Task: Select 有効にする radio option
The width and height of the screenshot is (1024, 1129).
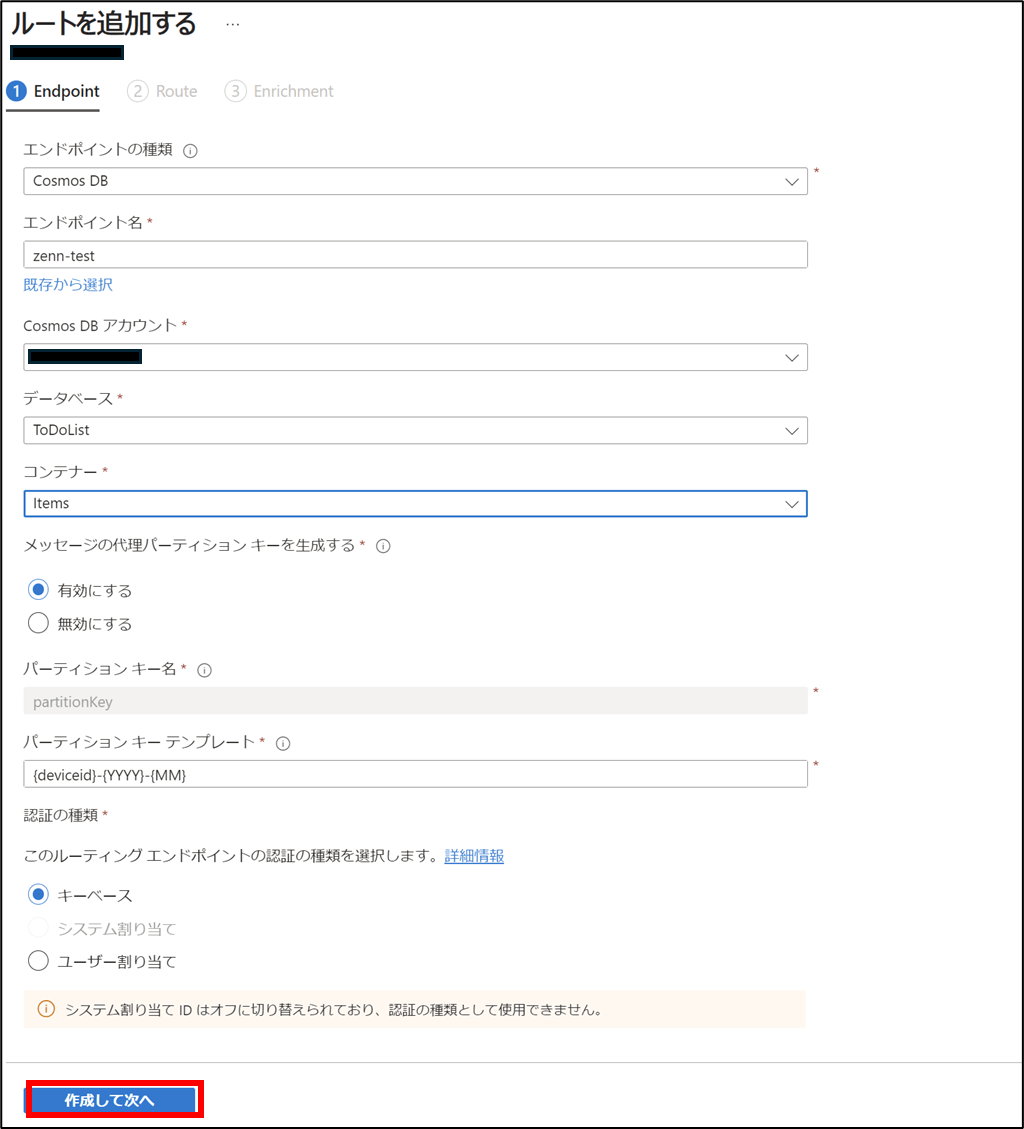Action: coord(38,590)
